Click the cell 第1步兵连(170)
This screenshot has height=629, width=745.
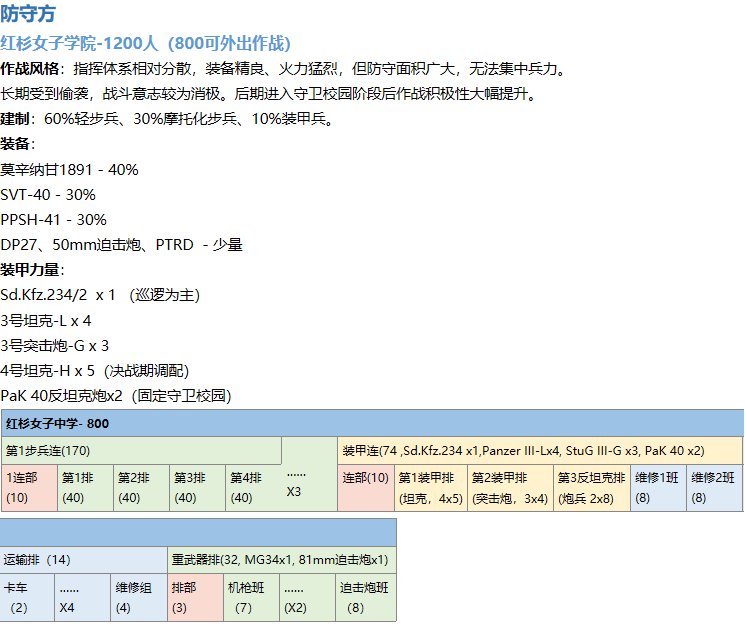[x=142, y=451]
